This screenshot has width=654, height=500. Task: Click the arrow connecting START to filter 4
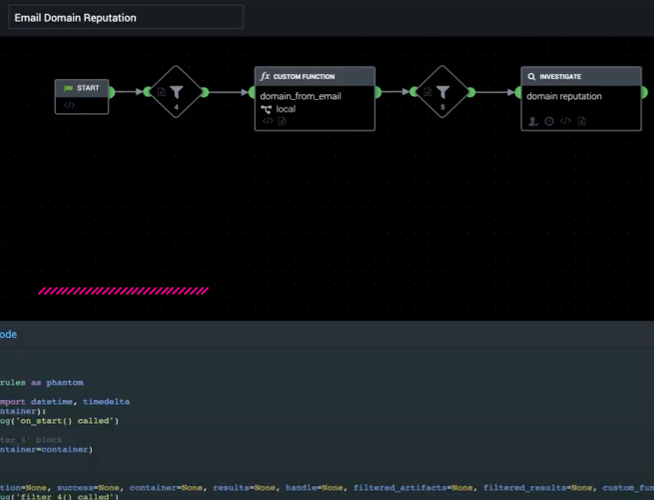pyautogui.click(x=129, y=92)
